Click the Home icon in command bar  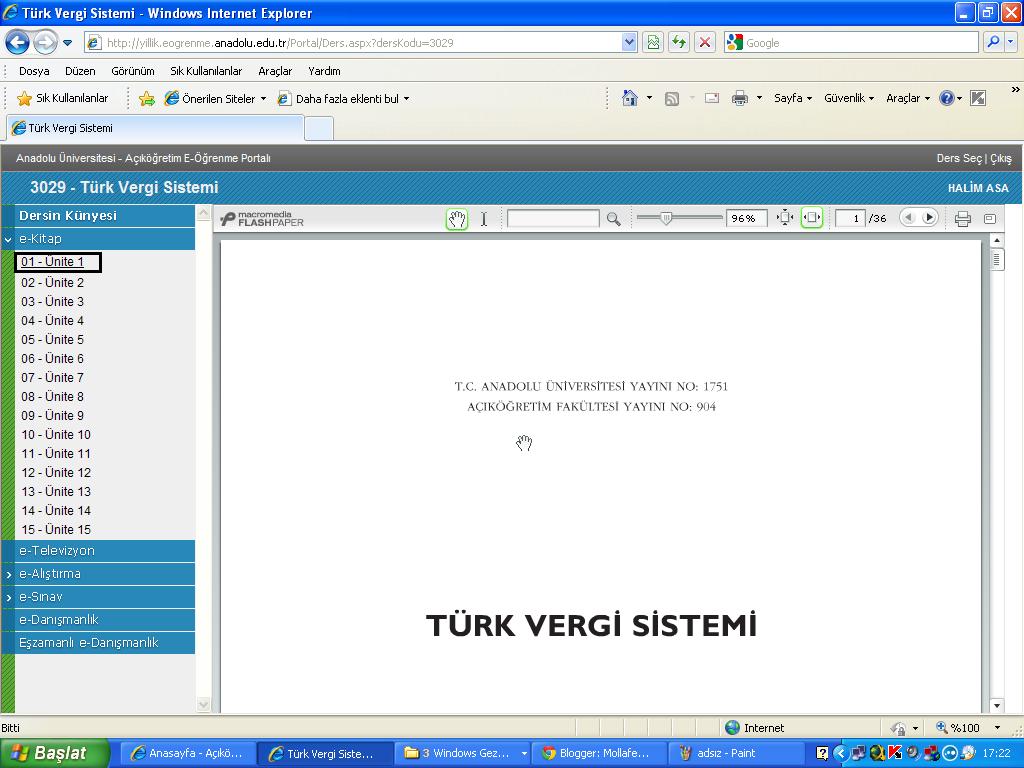630,98
